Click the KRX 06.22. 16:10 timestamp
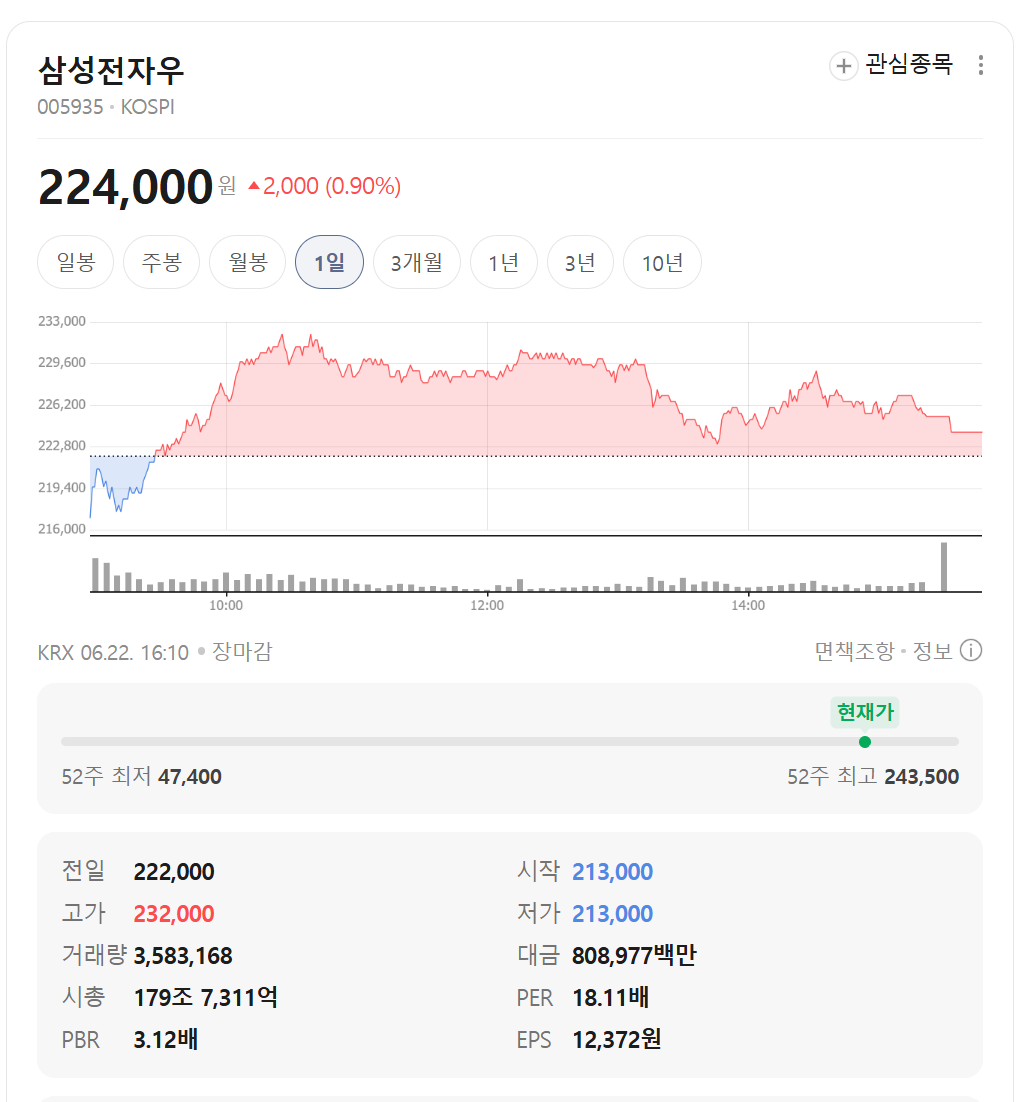 (113, 652)
